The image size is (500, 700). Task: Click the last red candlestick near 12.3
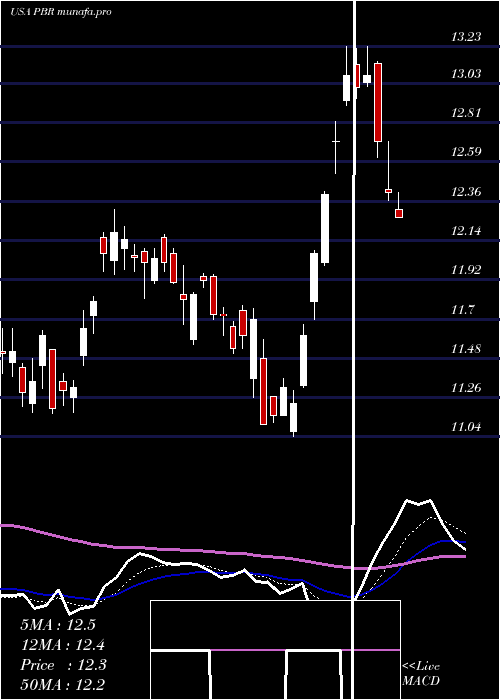point(399,213)
